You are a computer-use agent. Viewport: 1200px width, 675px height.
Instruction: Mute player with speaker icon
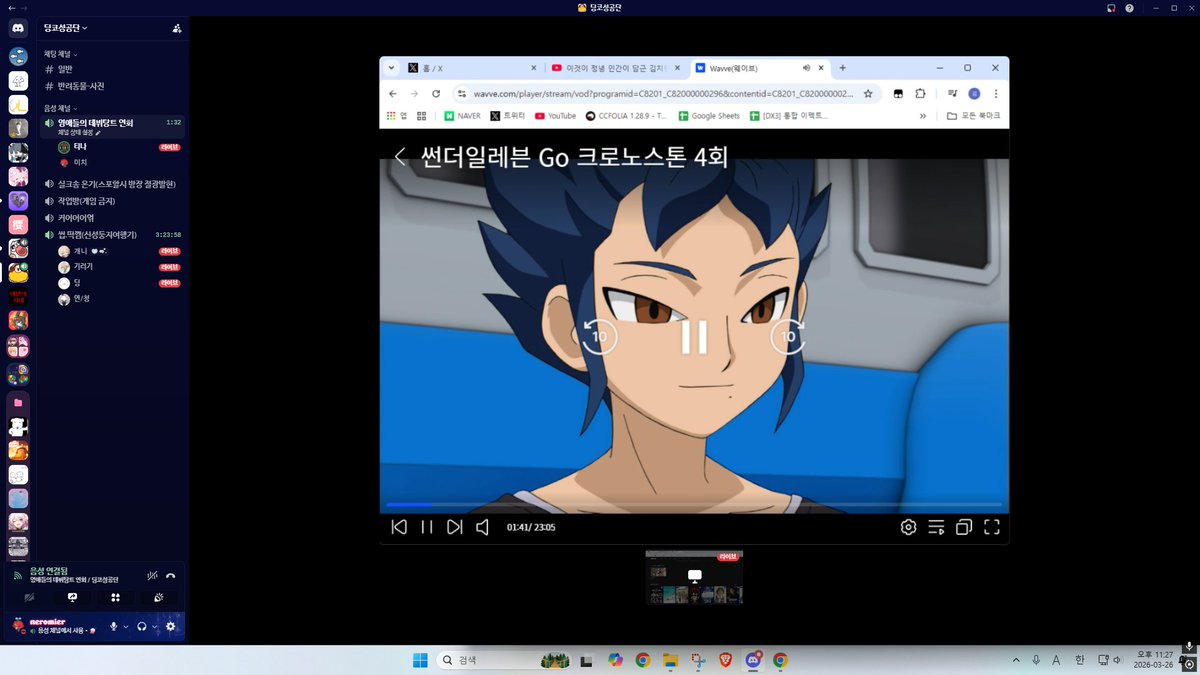point(483,527)
